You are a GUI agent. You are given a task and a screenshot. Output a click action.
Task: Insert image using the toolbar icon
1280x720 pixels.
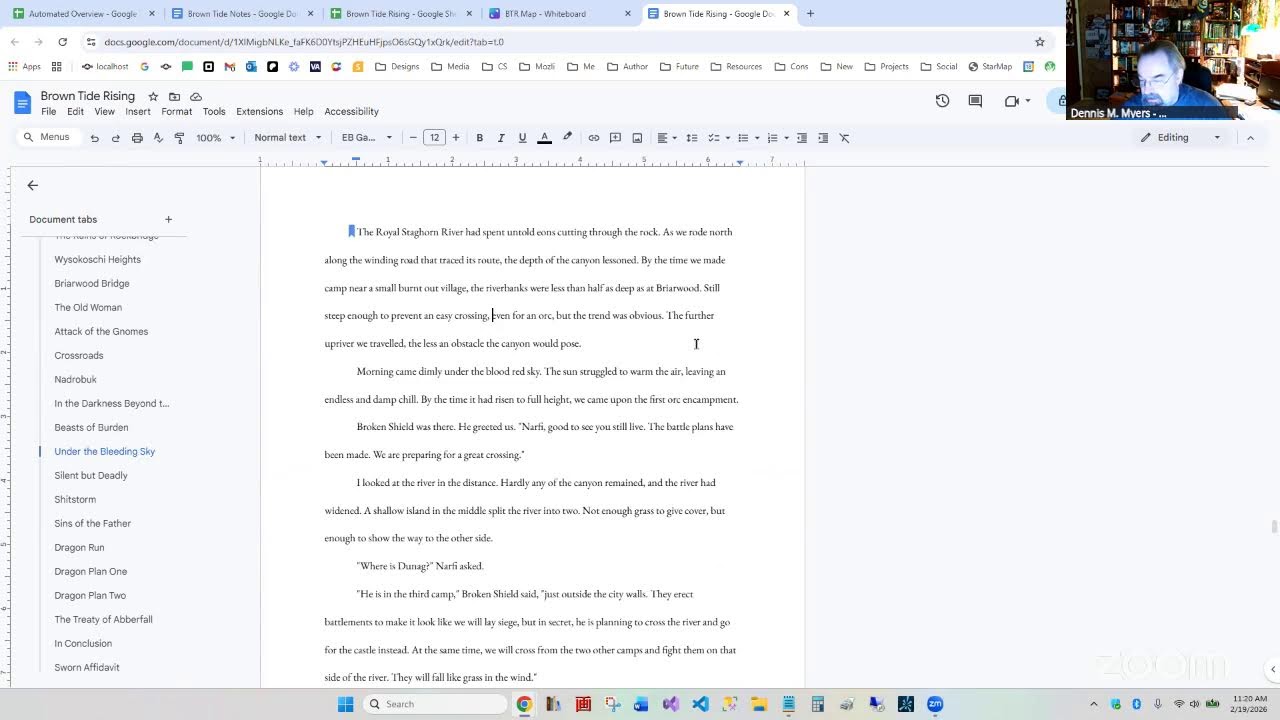[637, 138]
